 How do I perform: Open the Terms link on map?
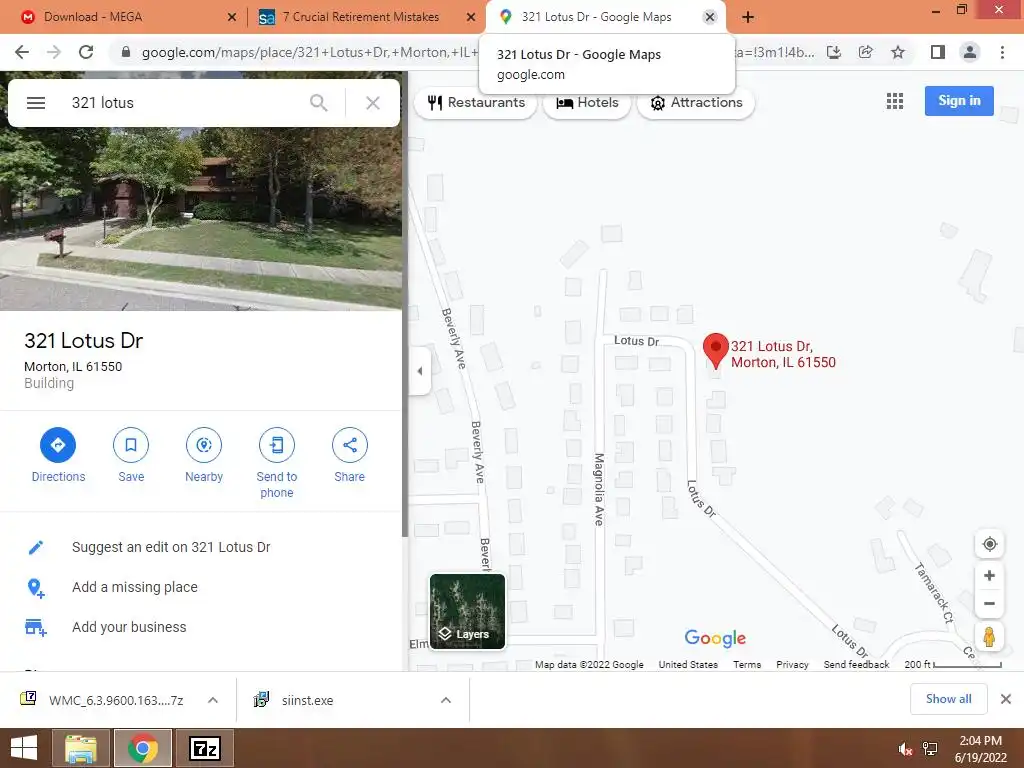pos(747,664)
